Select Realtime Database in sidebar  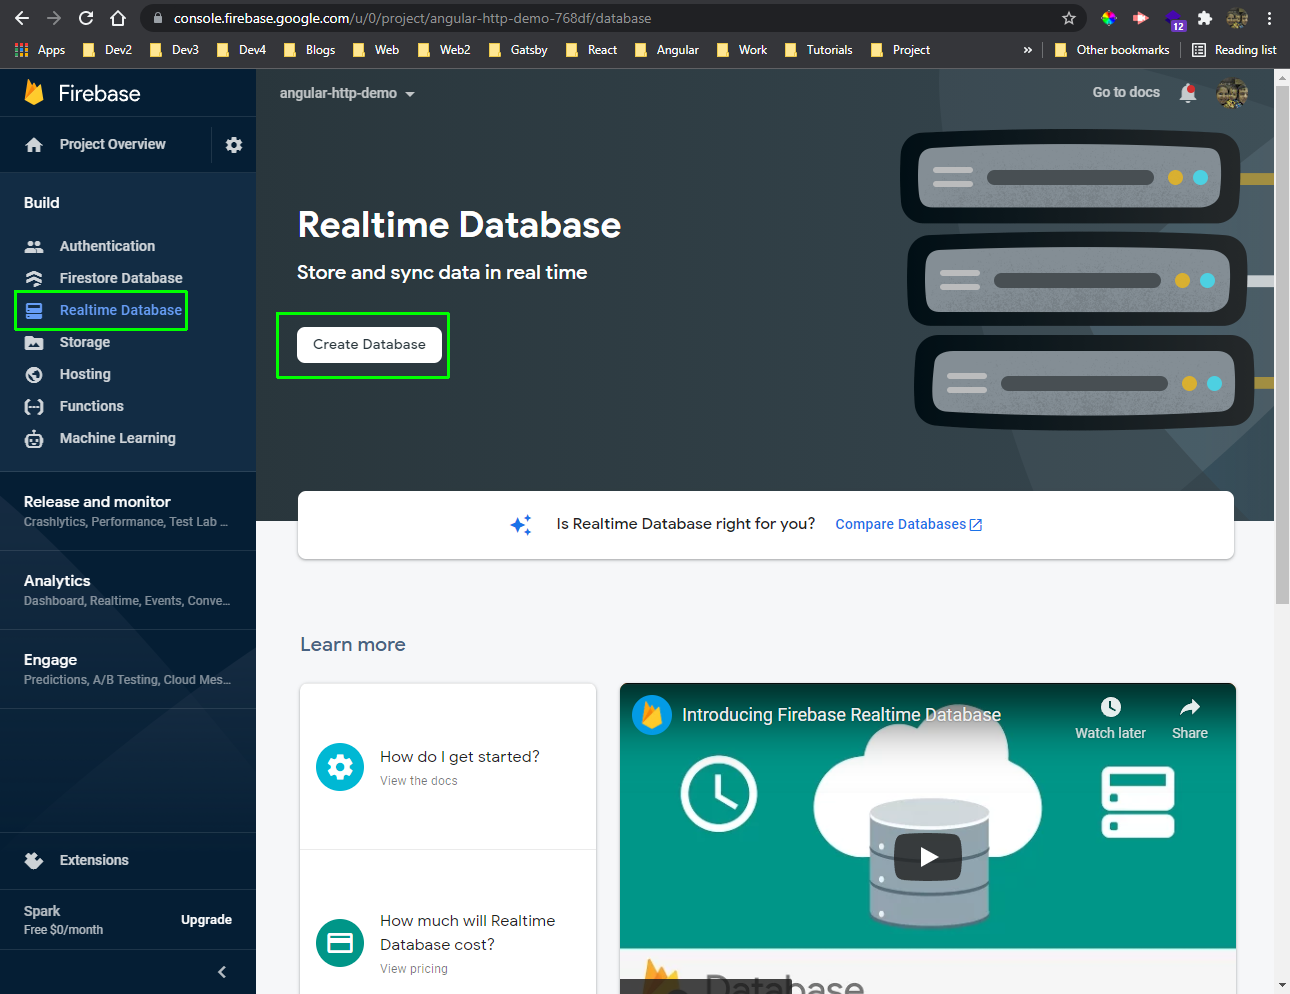(121, 310)
